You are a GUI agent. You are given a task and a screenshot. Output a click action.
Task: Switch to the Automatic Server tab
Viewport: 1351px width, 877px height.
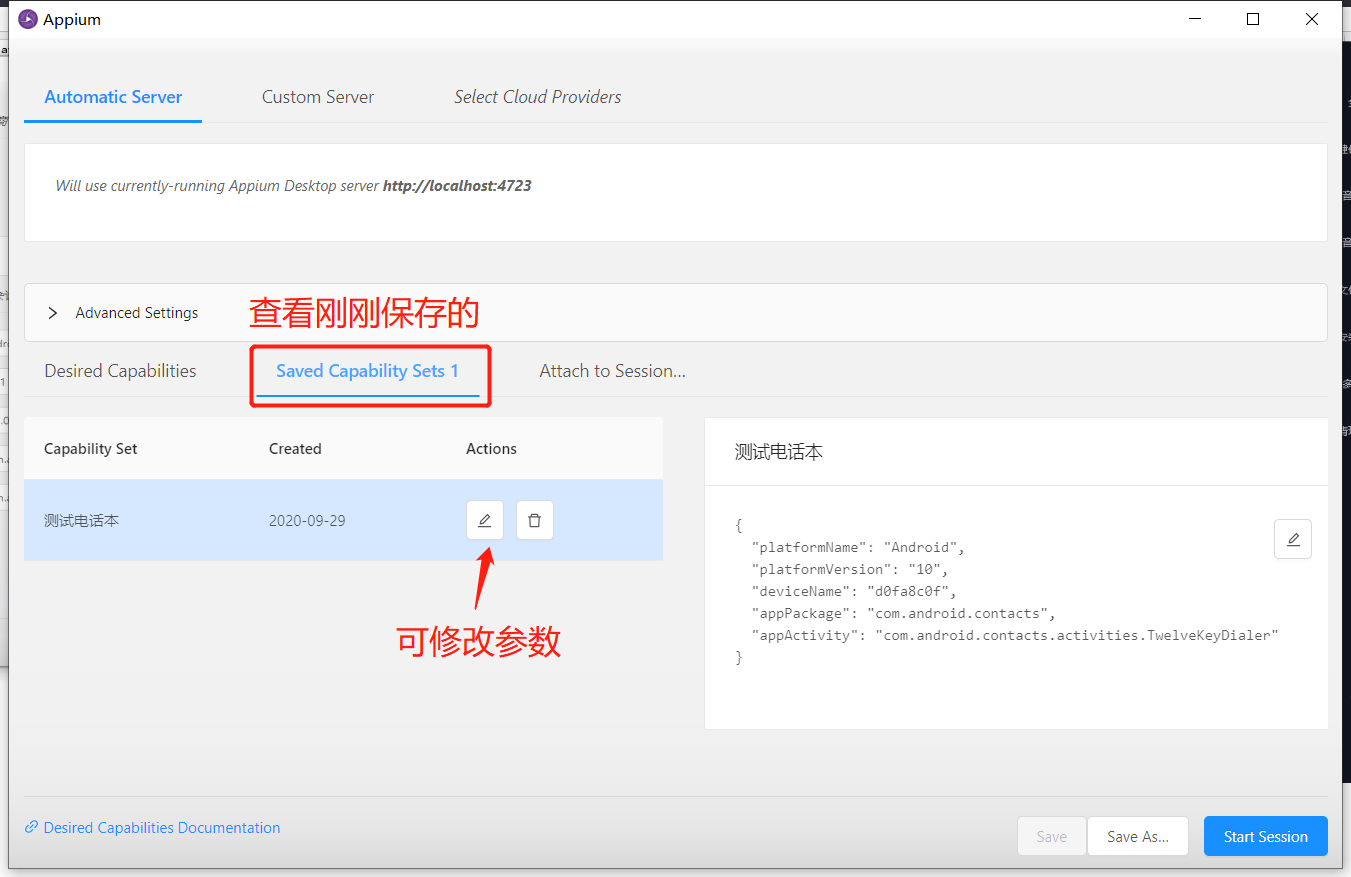113,97
